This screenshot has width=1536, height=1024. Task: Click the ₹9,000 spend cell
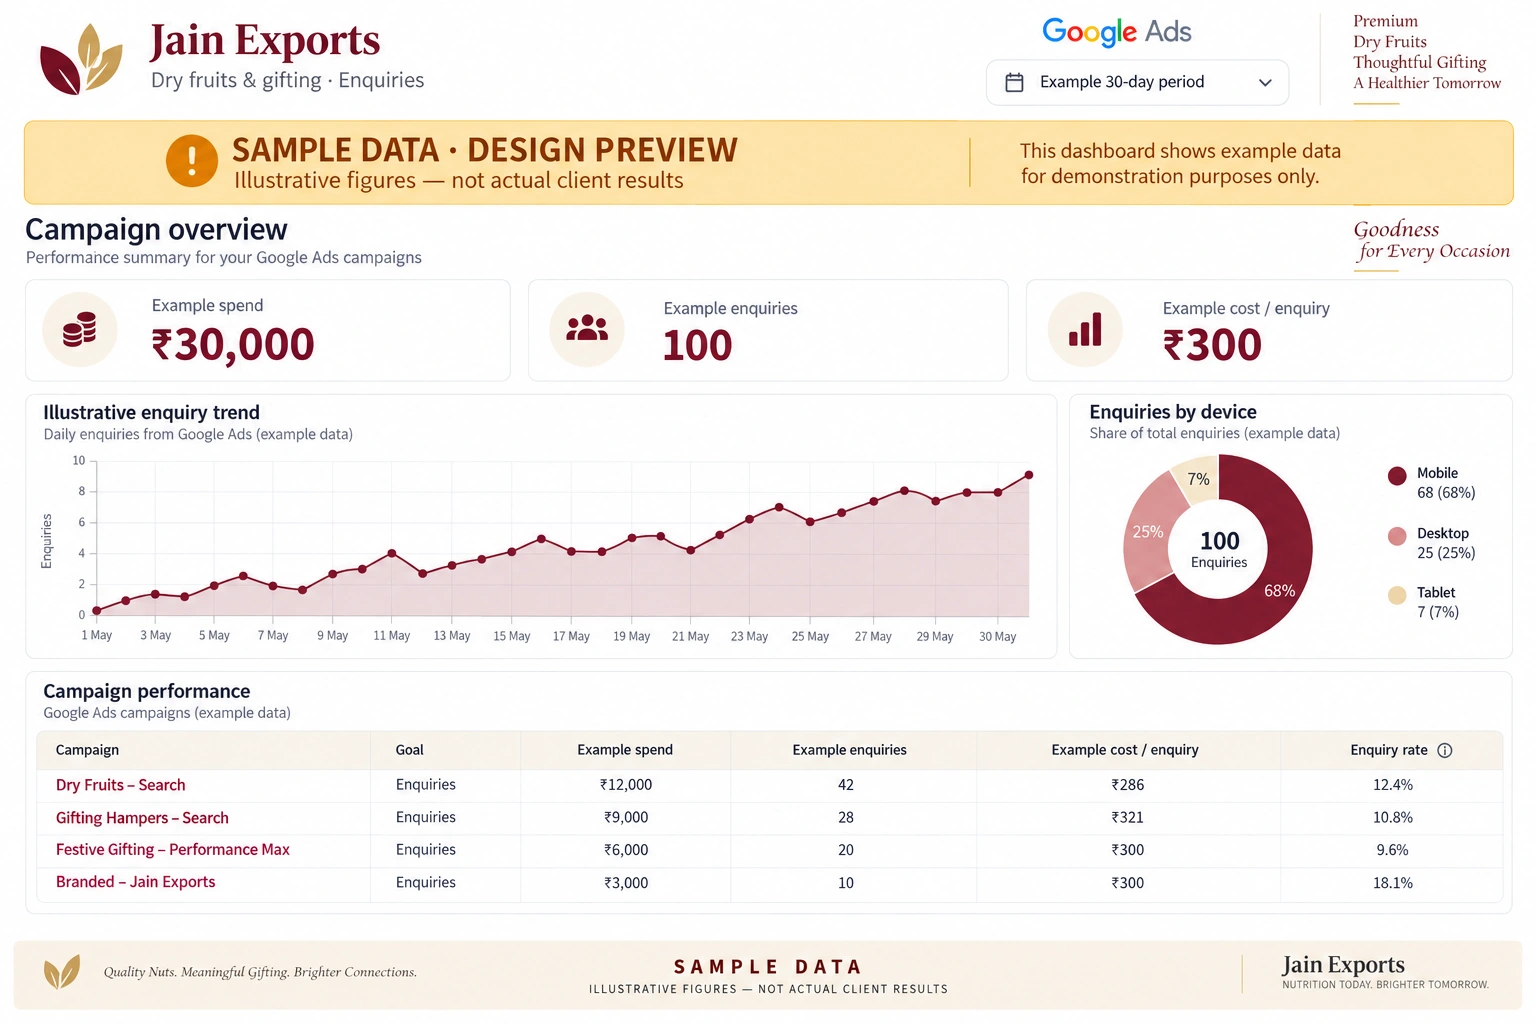point(626,818)
